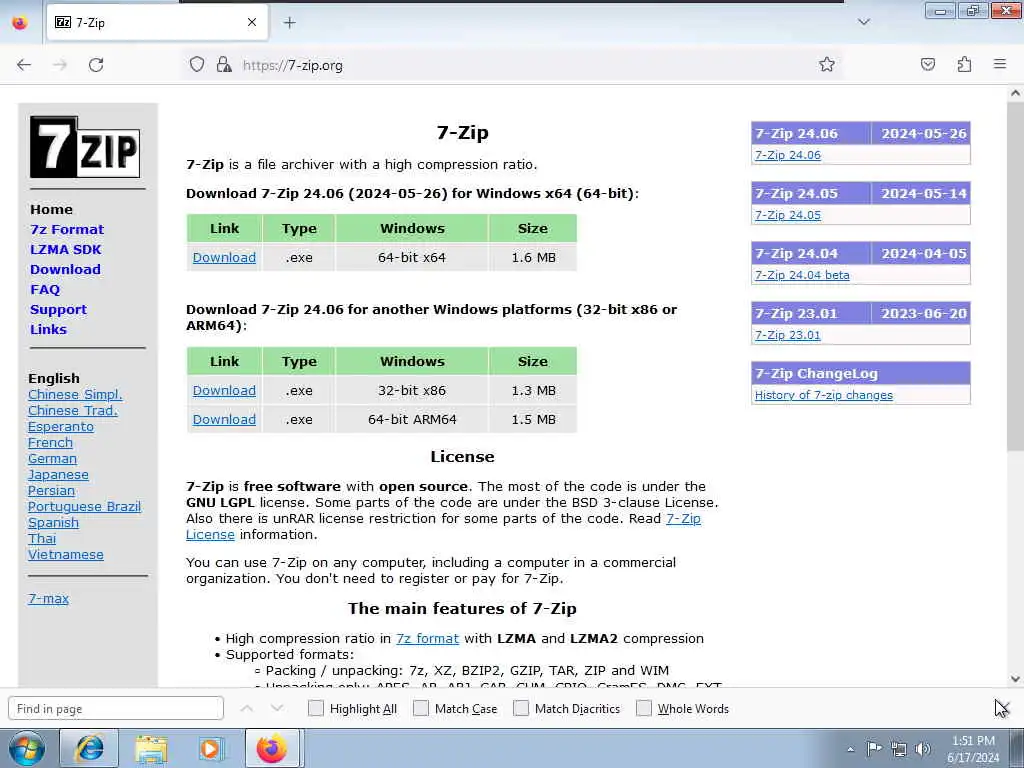
Task: Open Action Center flag icon
Action: 874,748
